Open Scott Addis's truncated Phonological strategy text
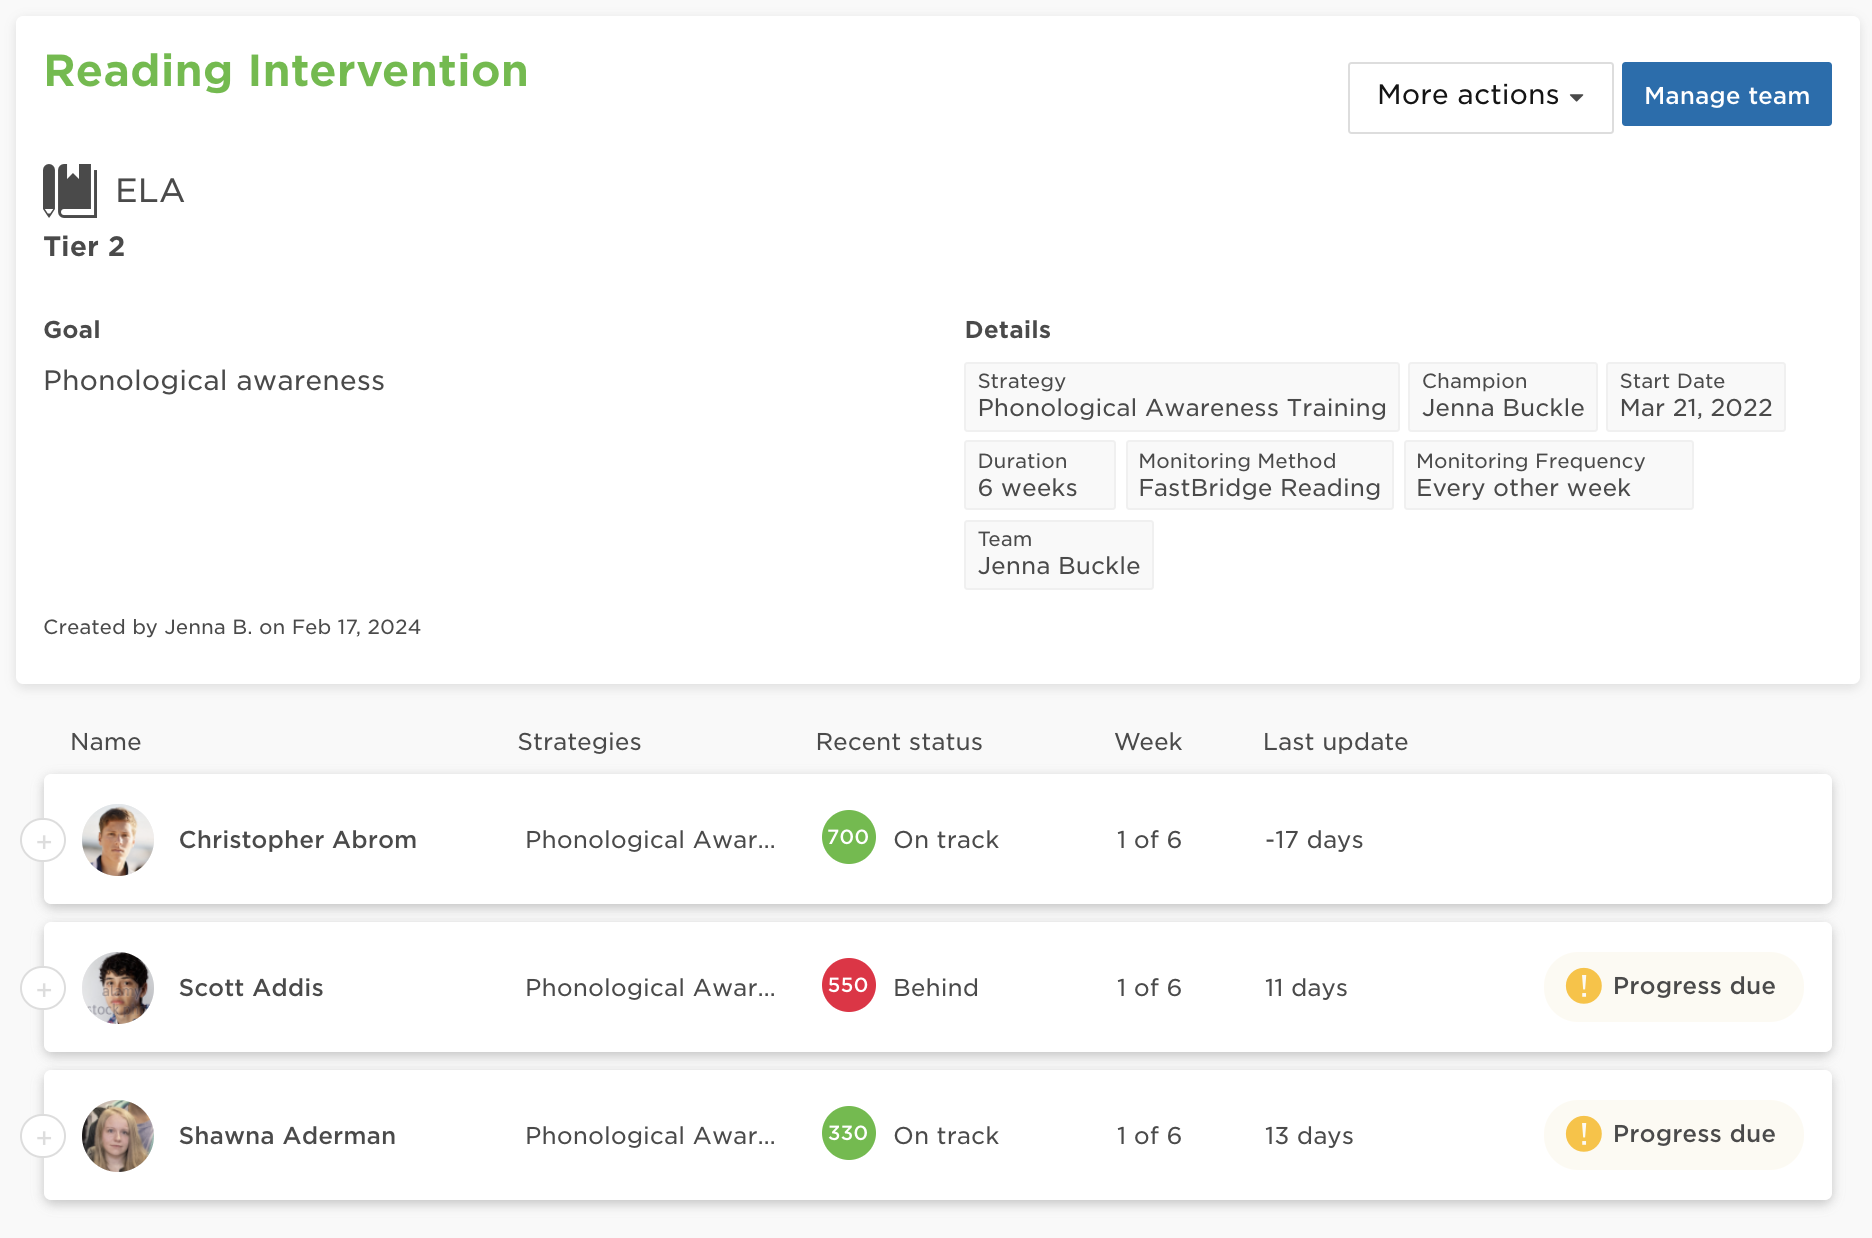Viewport: 1872px width, 1238px height. 650,988
